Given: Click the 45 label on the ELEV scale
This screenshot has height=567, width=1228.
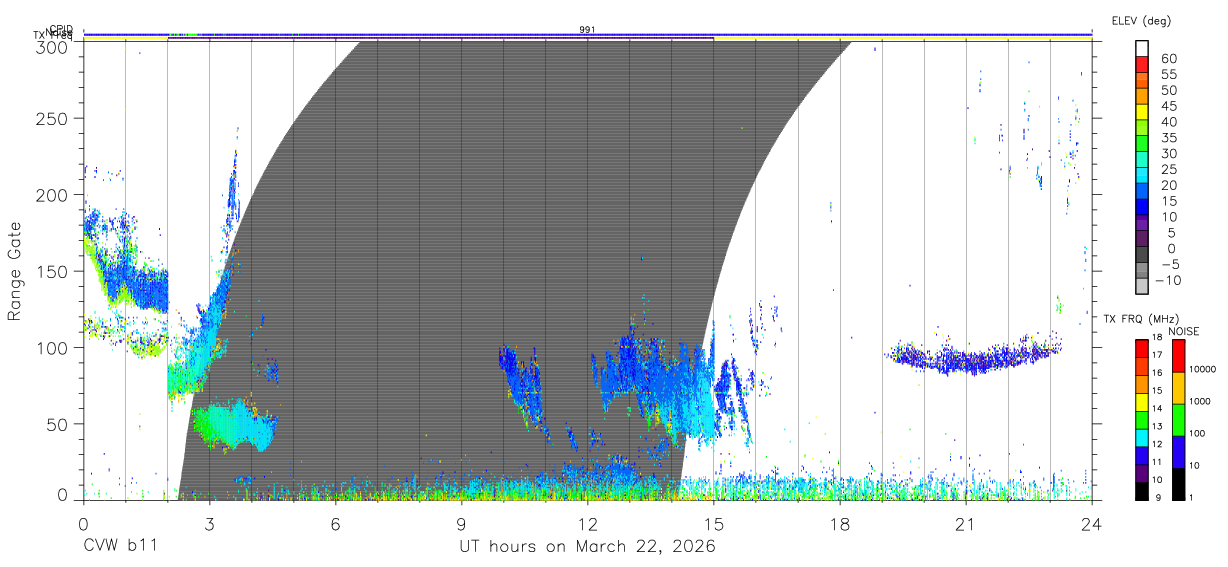Looking at the screenshot, I should [x=1168, y=106].
